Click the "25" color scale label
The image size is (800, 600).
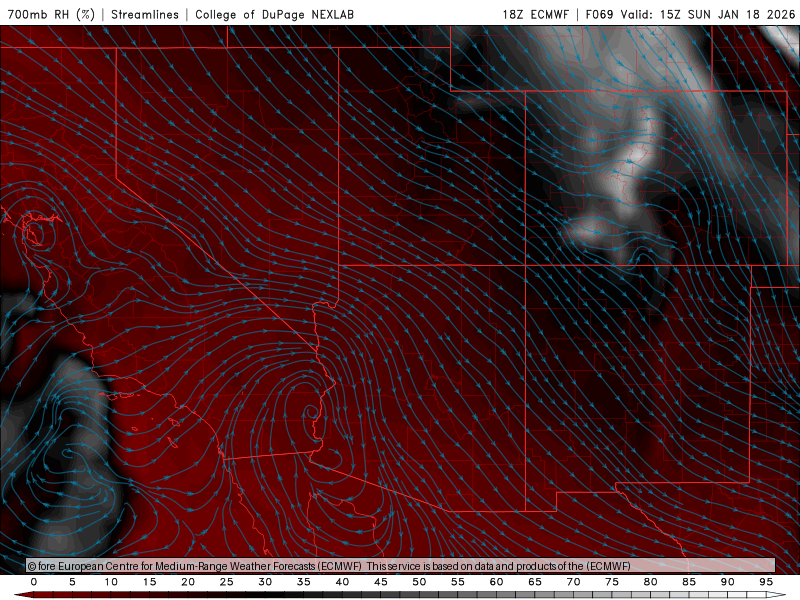(227, 582)
